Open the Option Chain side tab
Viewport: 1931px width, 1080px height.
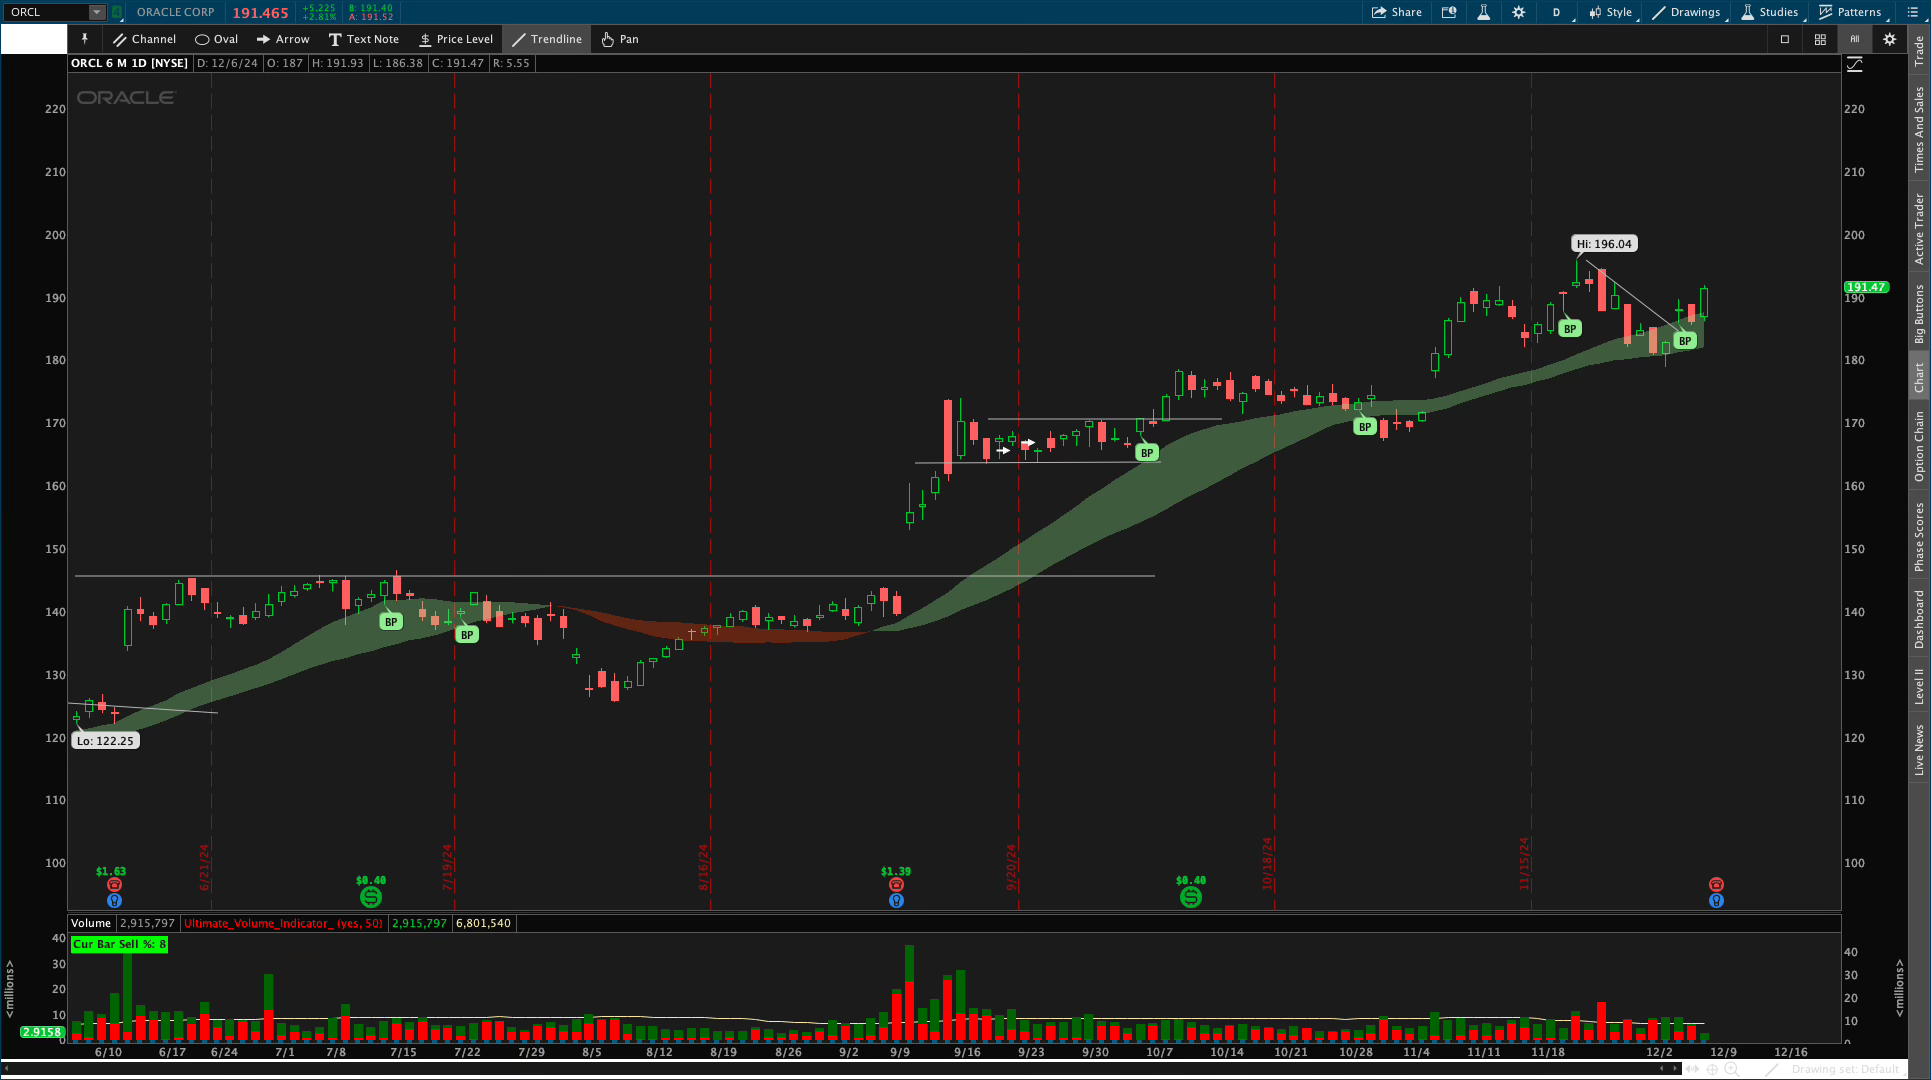tap(1919, 446)
